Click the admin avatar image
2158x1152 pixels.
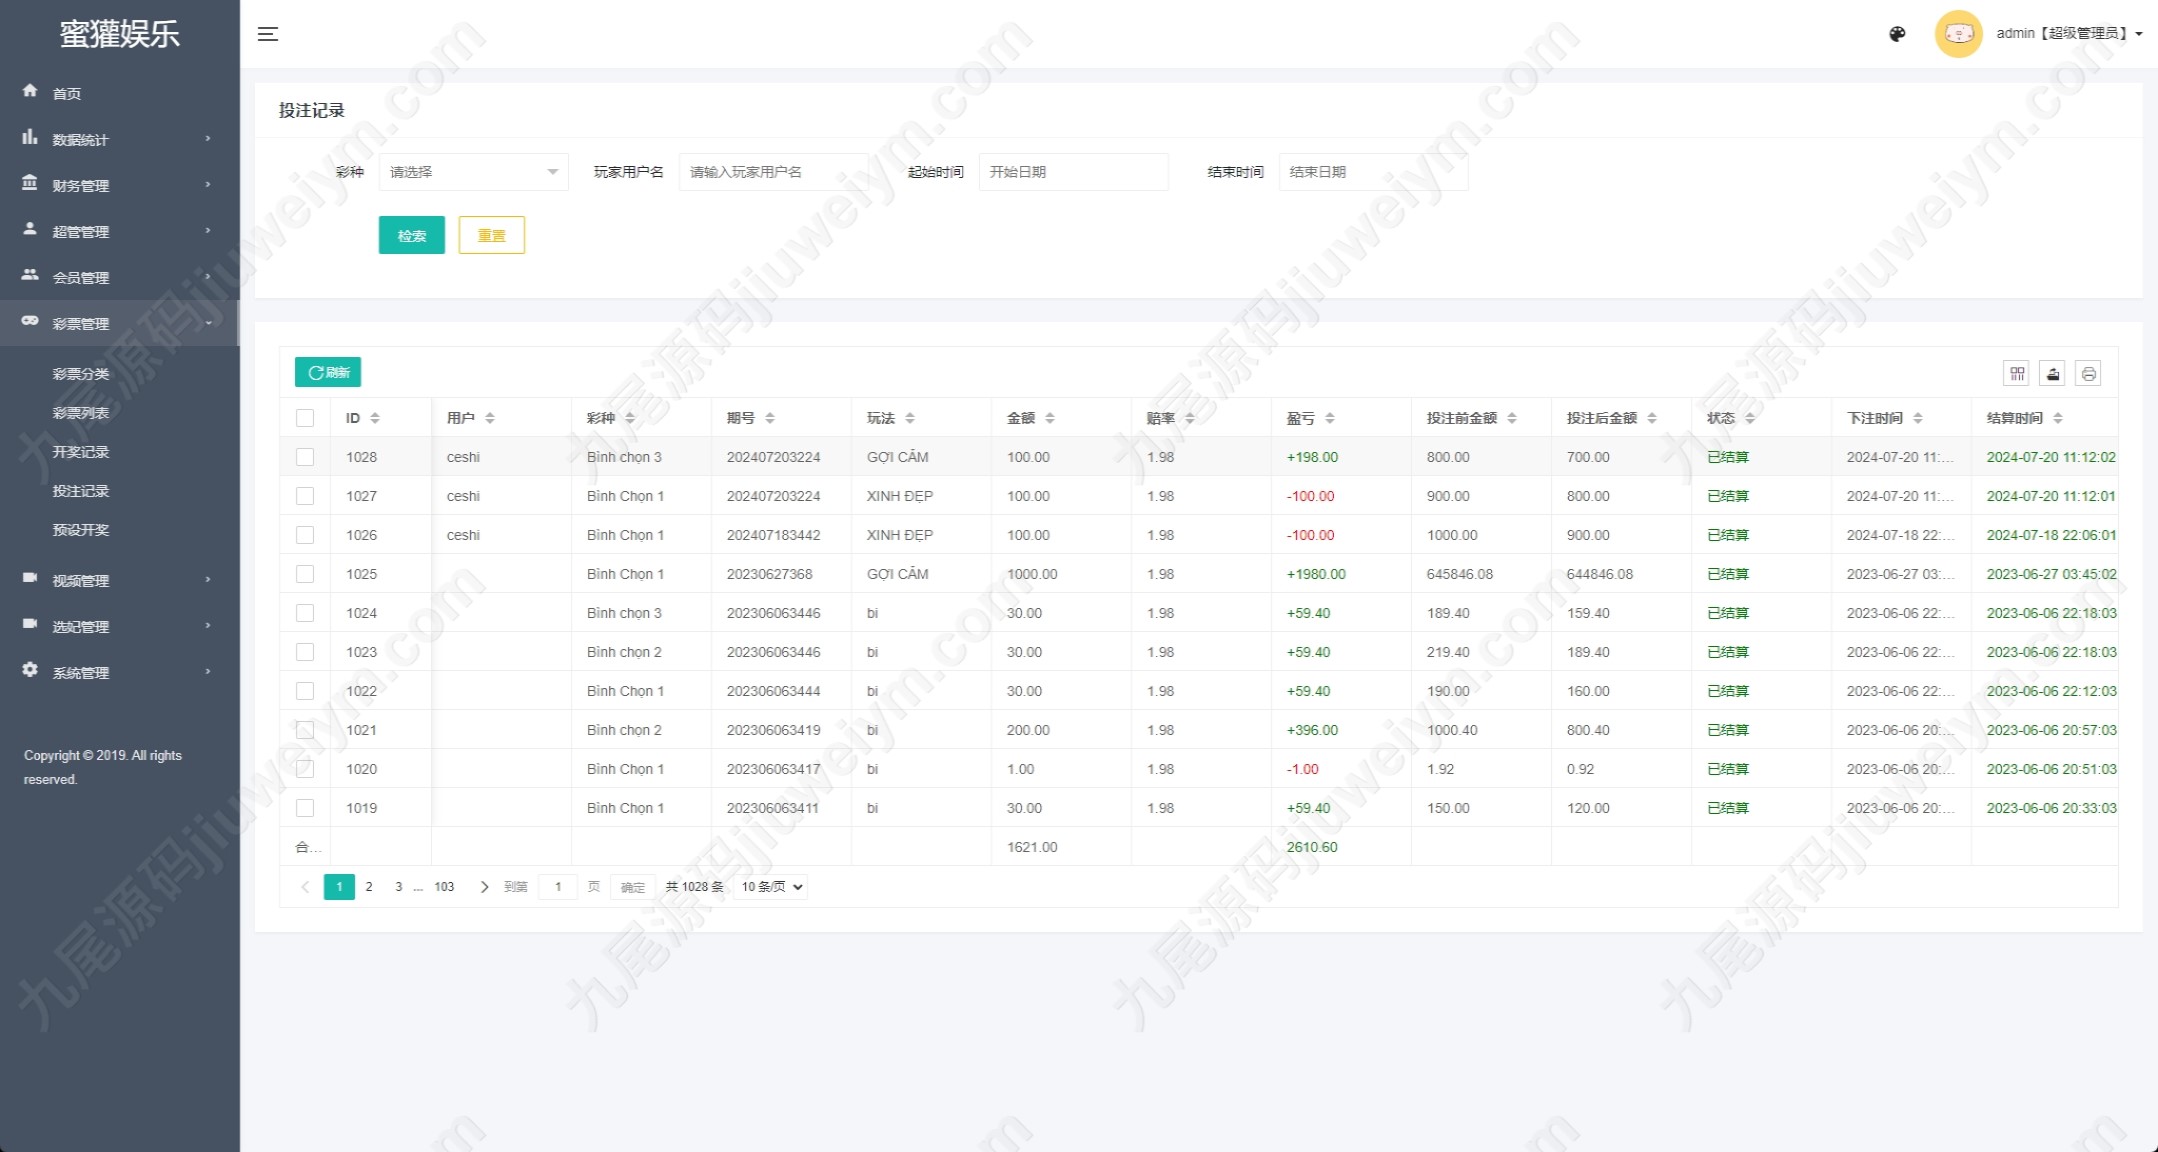[1958, 34]
